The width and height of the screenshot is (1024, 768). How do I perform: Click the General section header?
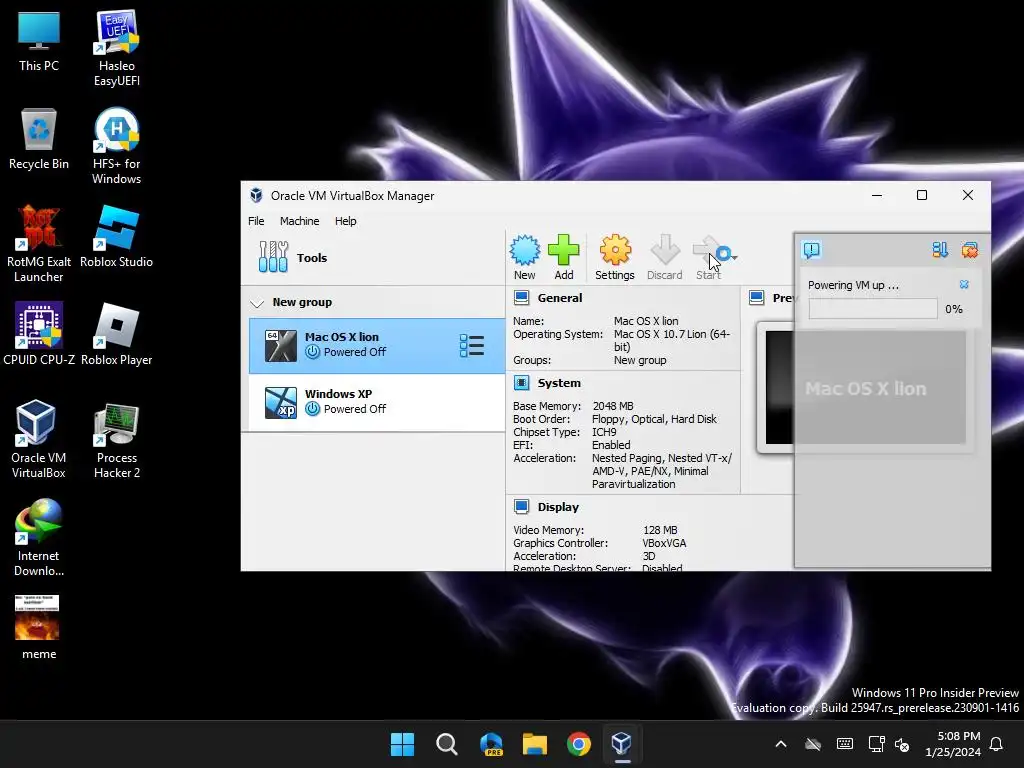point(560,298)
